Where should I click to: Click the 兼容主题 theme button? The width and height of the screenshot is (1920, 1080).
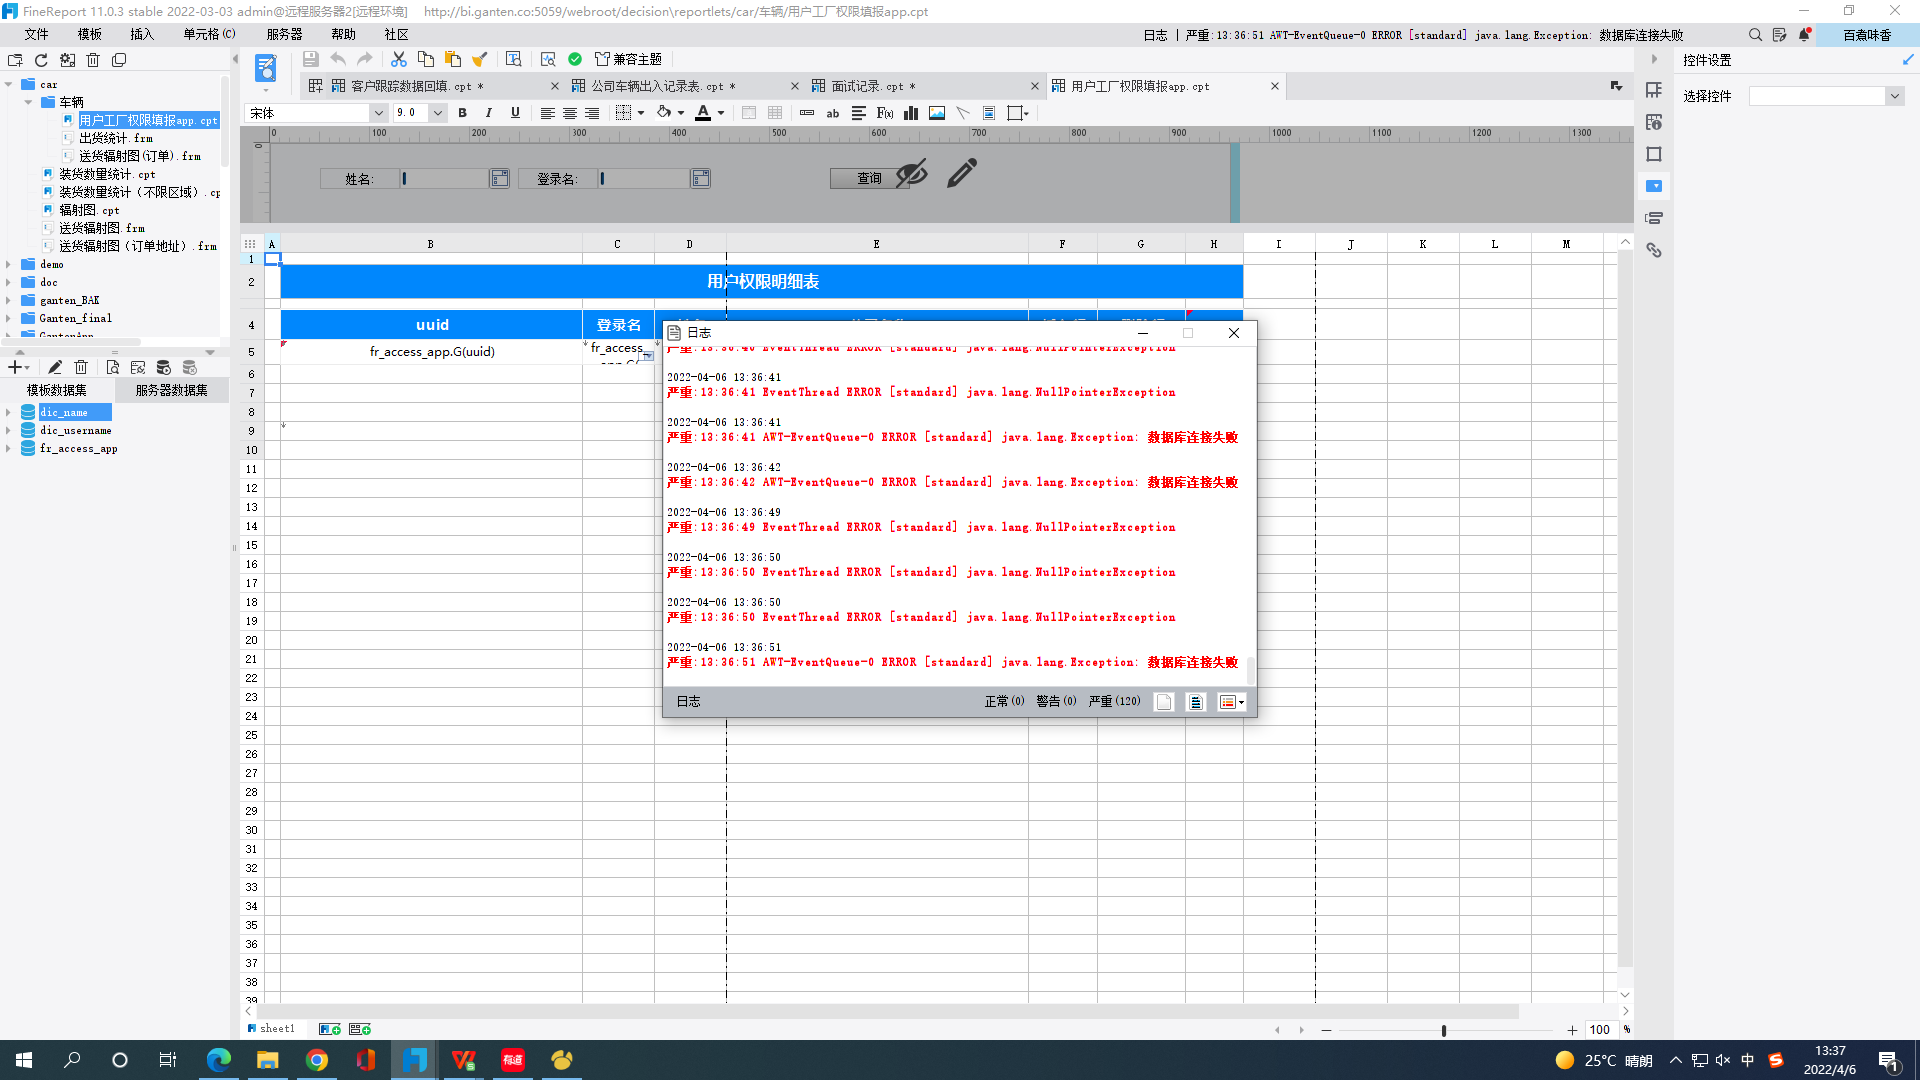[628, 59]
